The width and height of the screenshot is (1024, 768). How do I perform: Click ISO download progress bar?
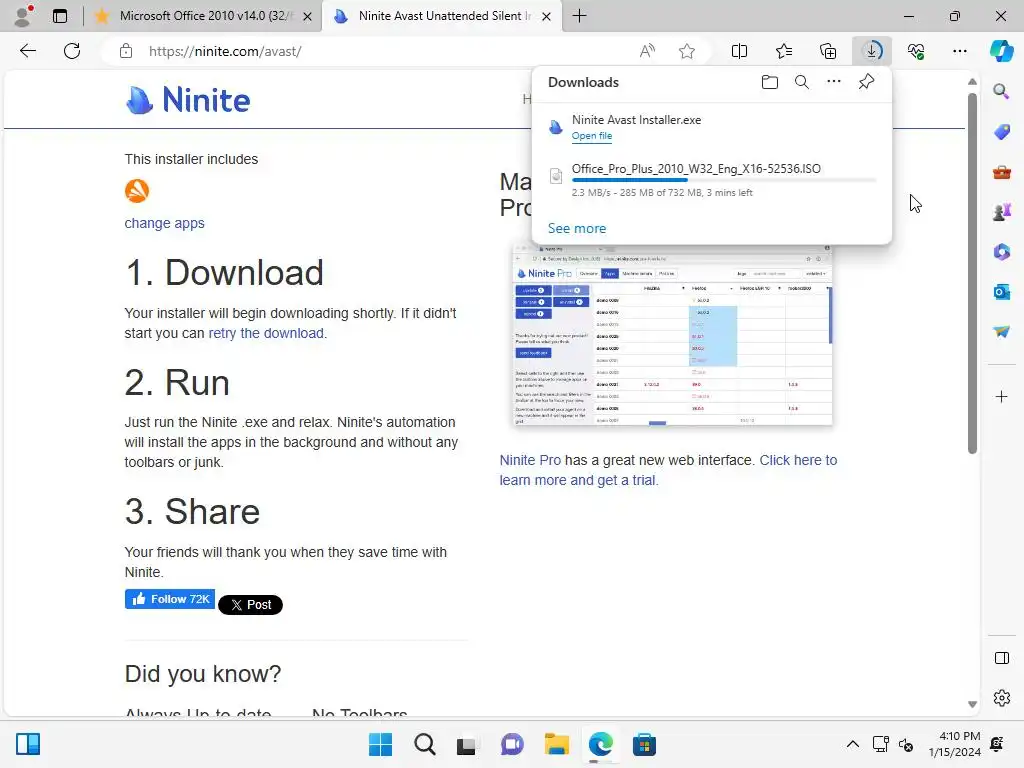tap(724, 180)
